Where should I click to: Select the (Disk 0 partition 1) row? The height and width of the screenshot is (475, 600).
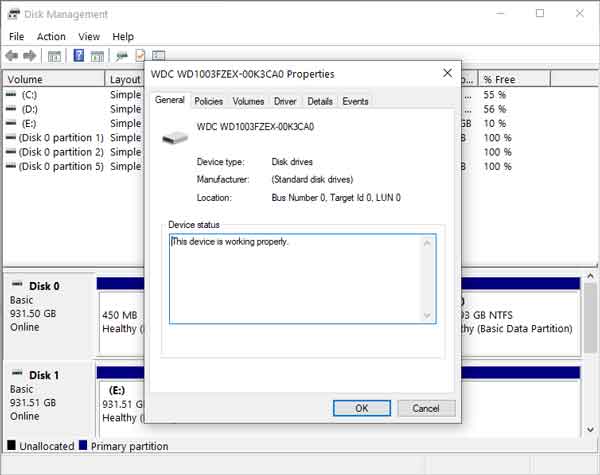click(x=73, y=138)
